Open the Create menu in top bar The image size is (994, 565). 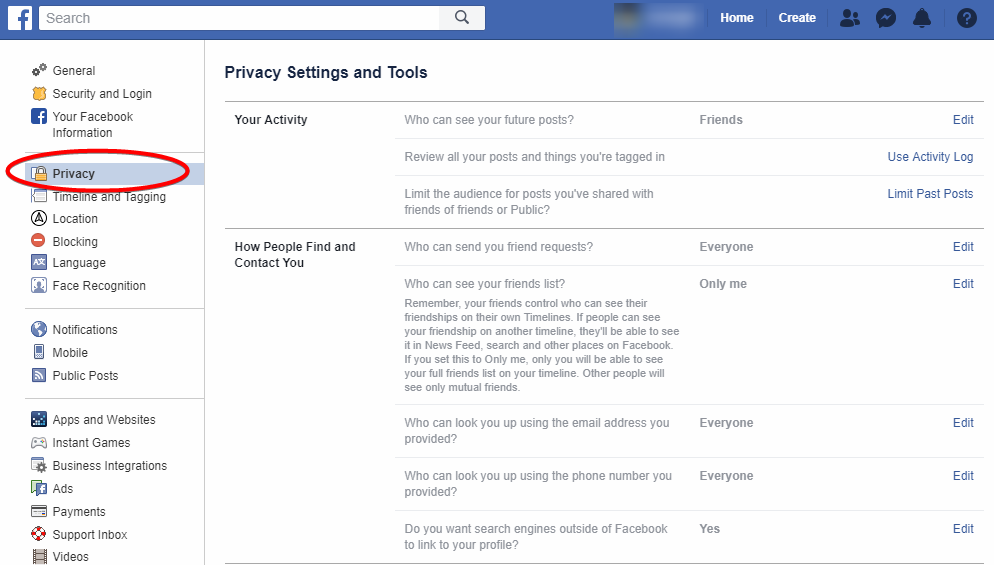point(797,18)
